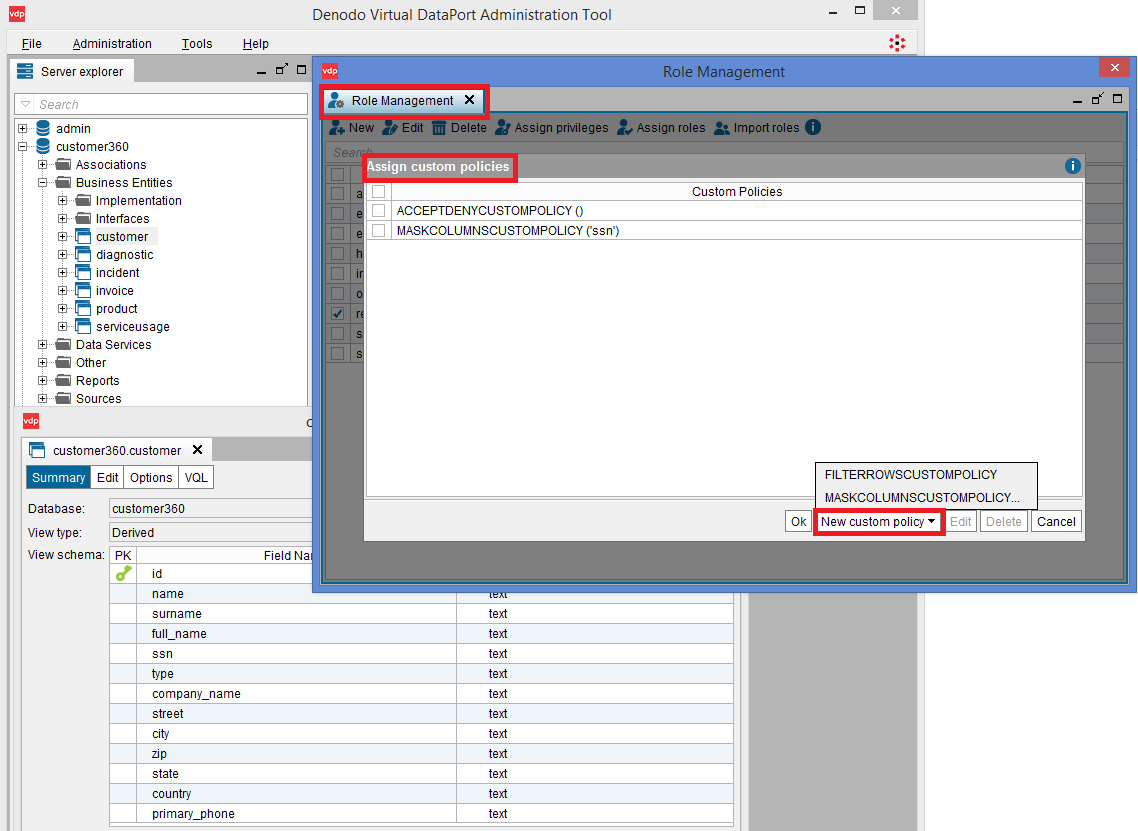1138x831 pixels.
Task: Close the Role Management tab
Action: point(470,100)
